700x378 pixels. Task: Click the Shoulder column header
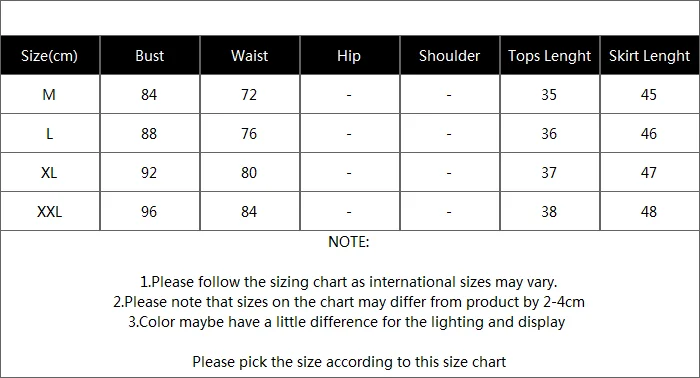[450, 56]
